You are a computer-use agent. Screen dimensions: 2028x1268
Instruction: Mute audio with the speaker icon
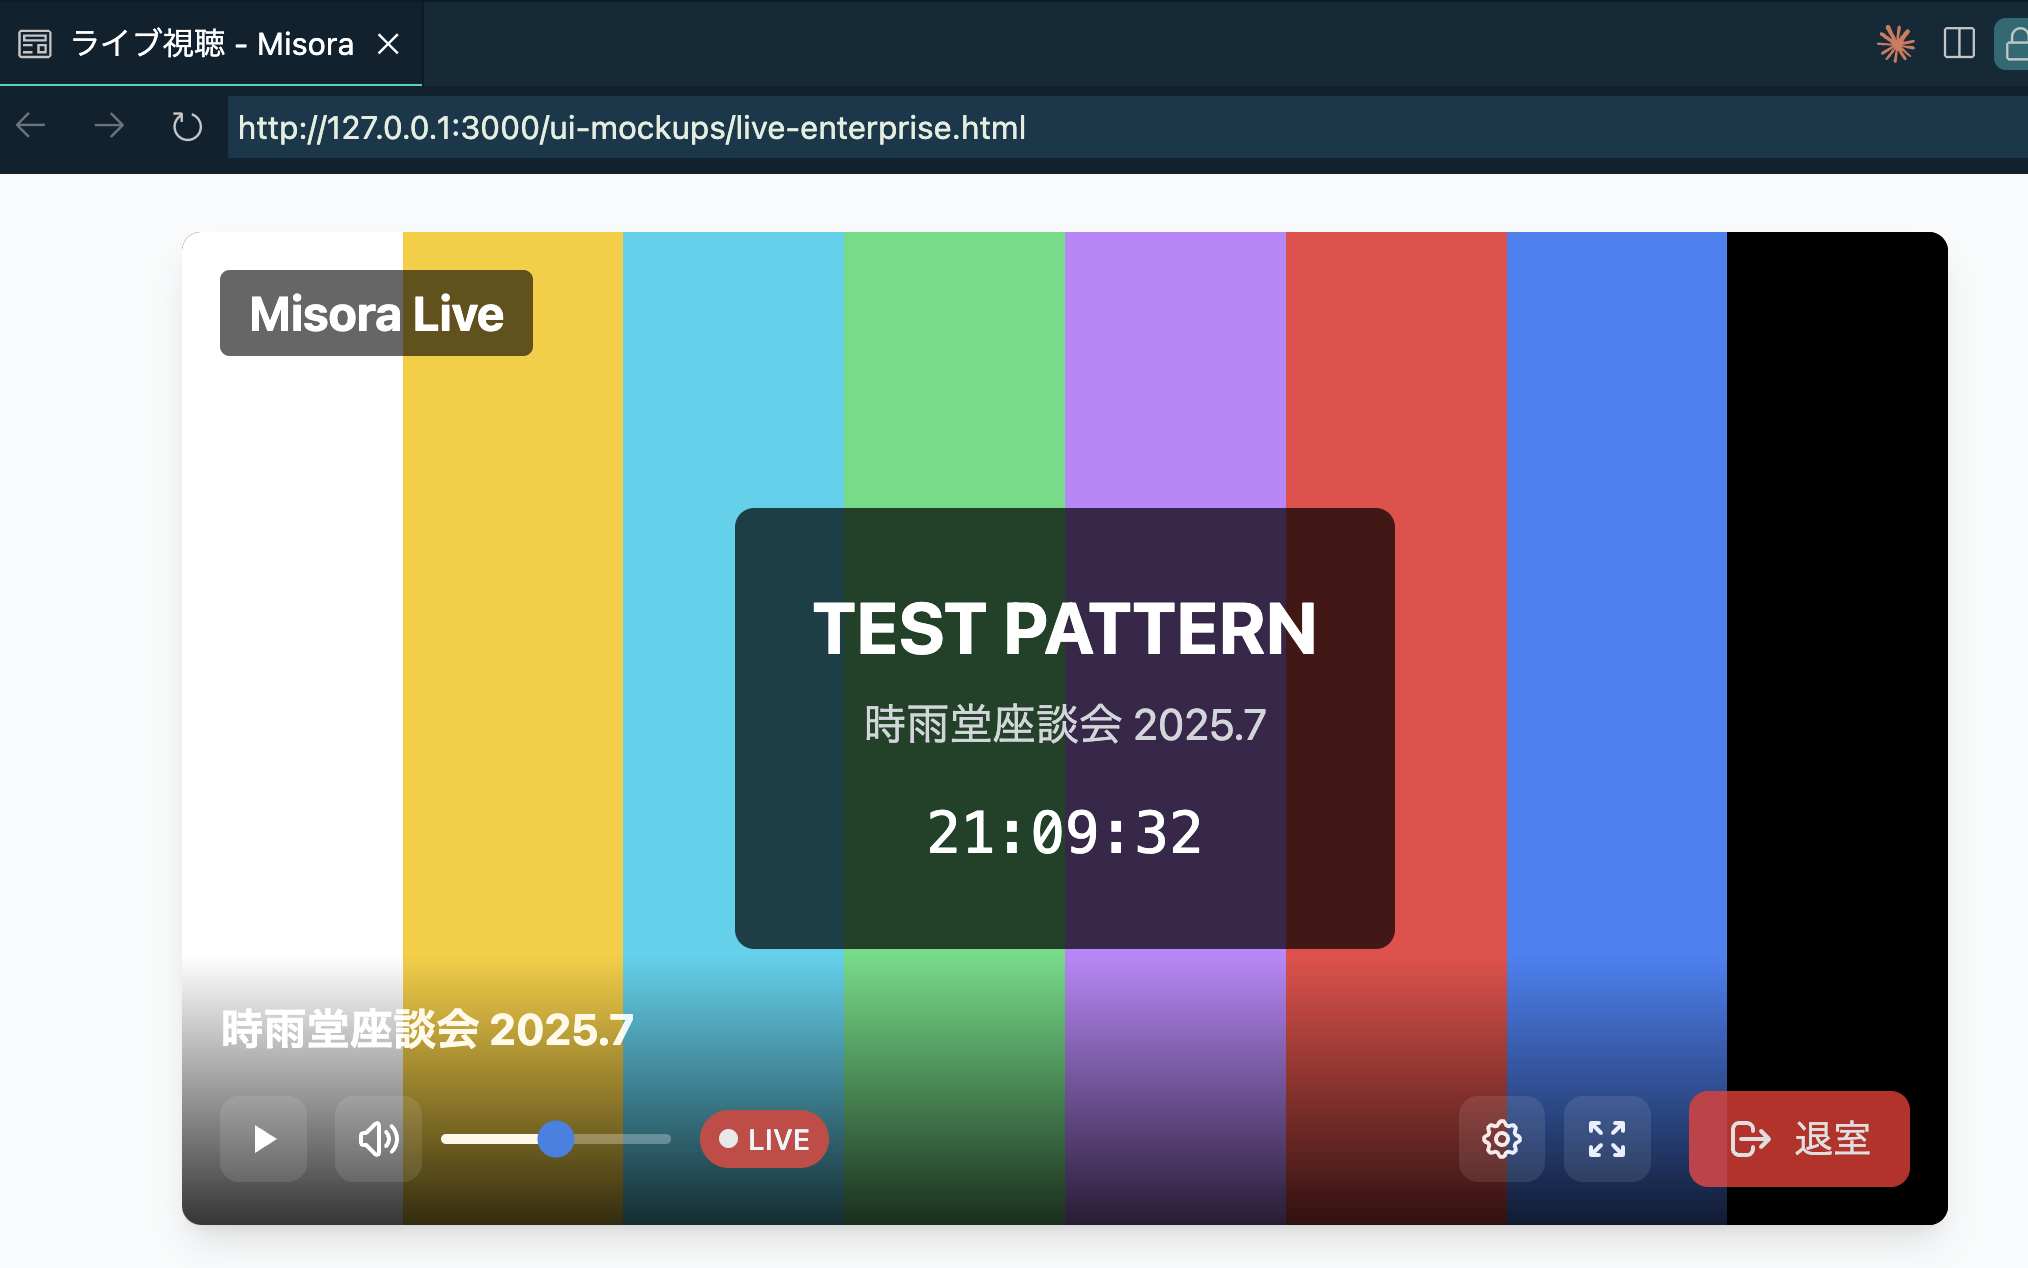coord(378,1139)
